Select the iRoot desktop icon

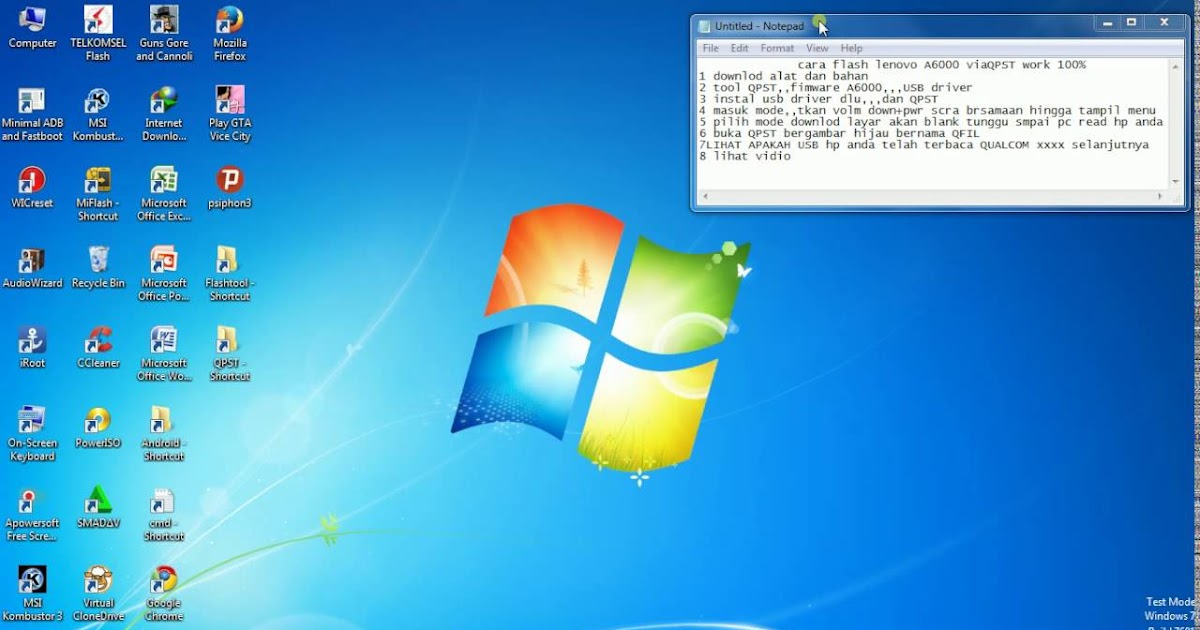click(x=32, y=347)
